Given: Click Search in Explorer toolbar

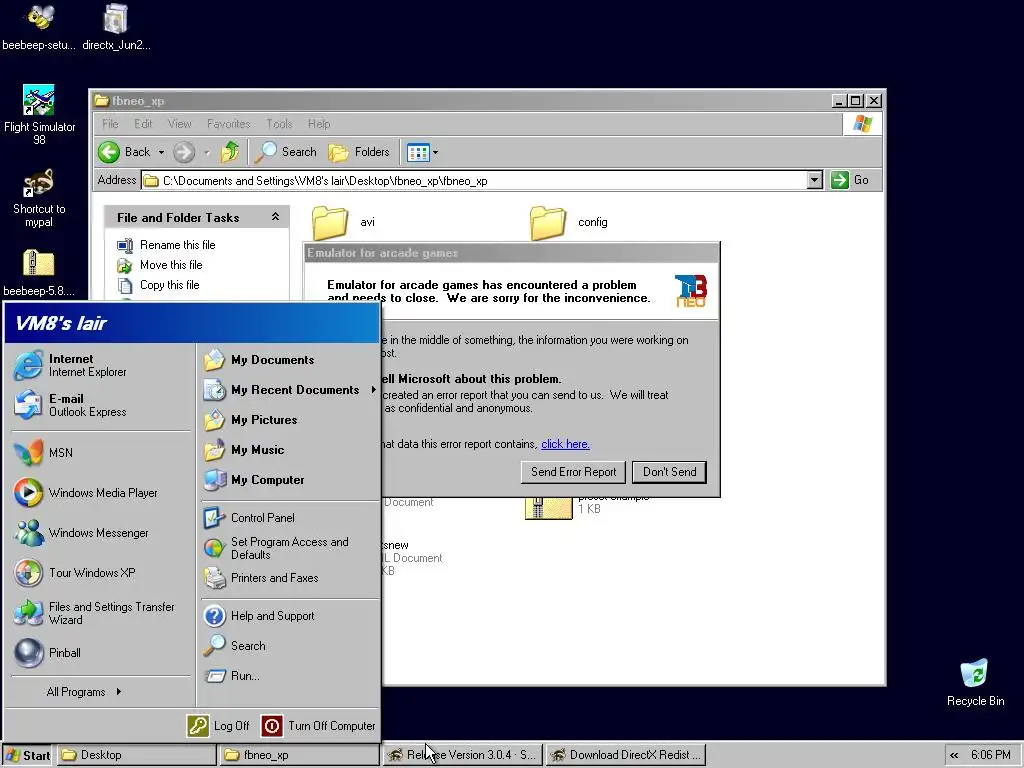Looking at the screenshot, I should pos(285,152).
